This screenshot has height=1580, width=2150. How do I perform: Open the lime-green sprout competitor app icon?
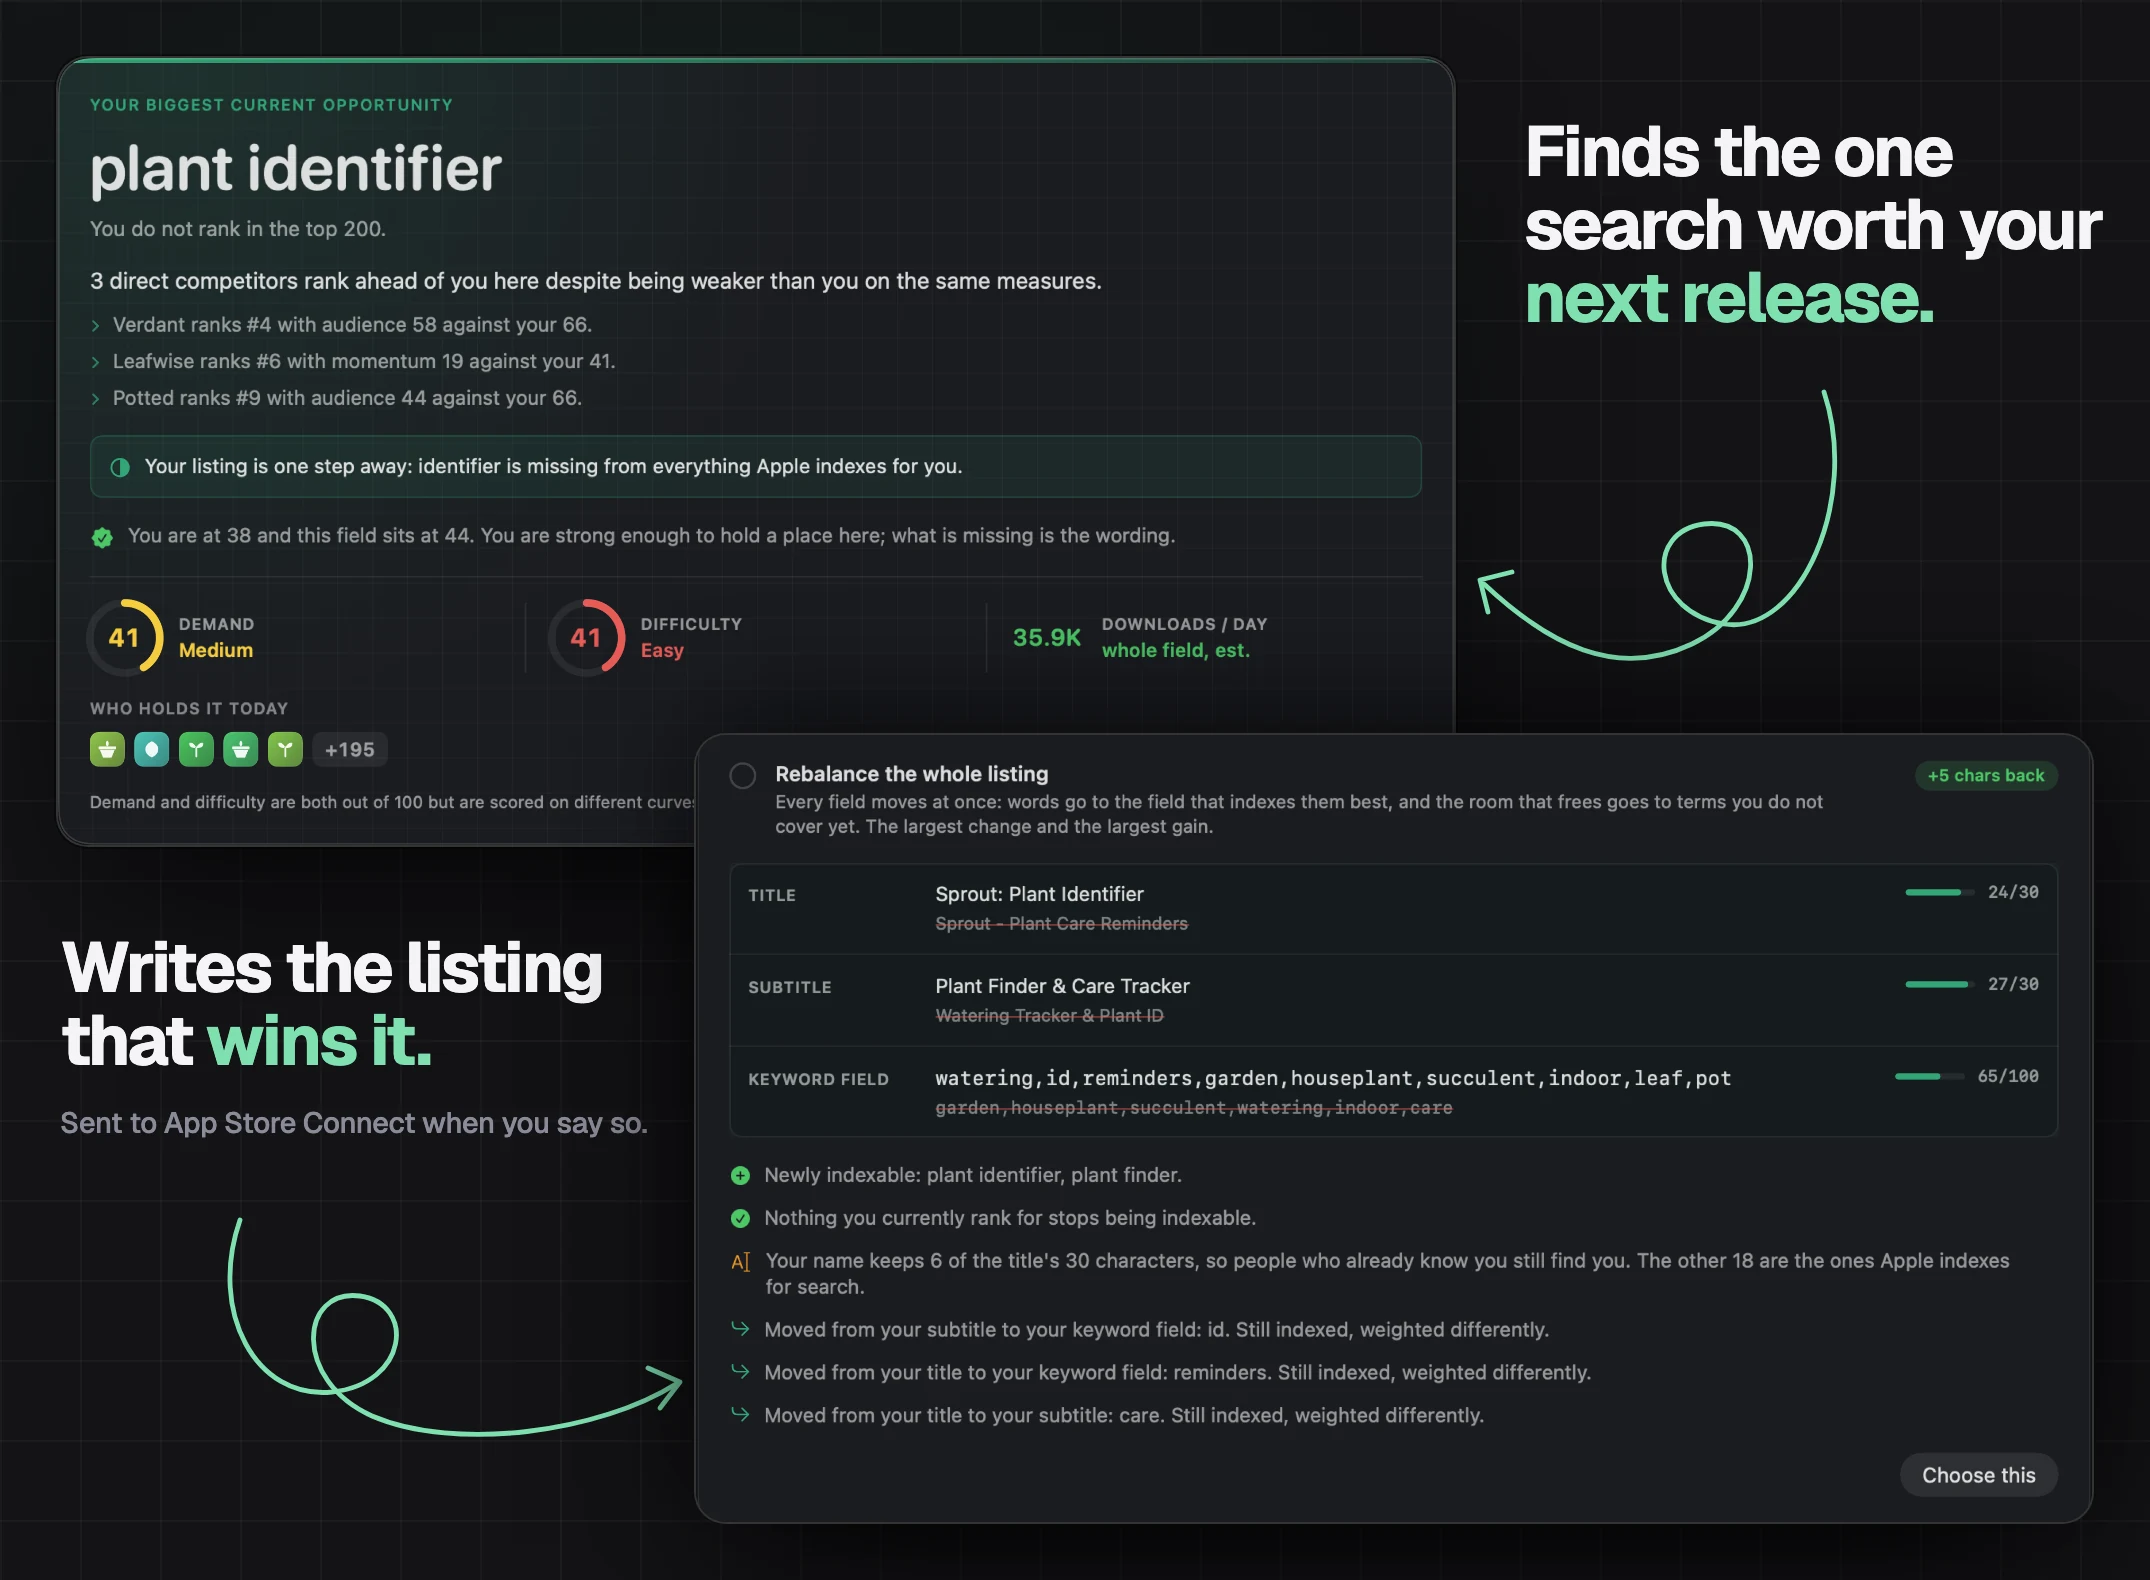(285, 749)
